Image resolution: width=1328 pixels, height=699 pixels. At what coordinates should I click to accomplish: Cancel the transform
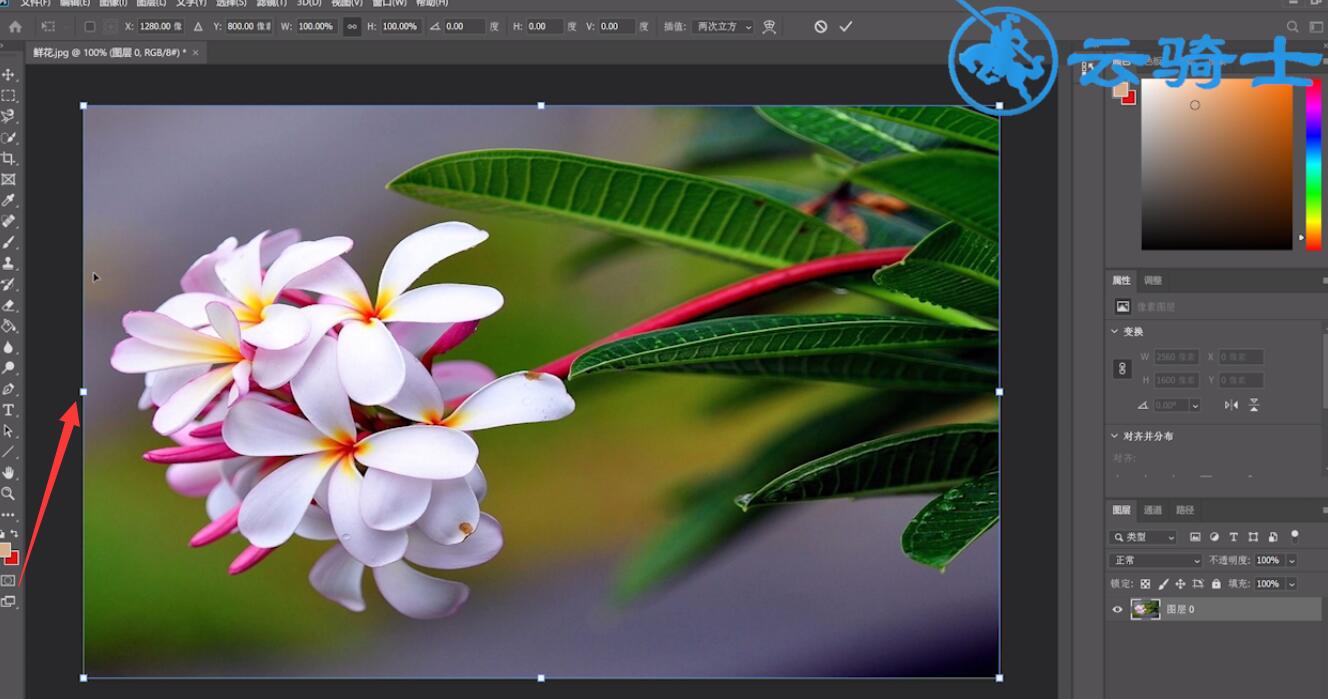coord(820,27)
